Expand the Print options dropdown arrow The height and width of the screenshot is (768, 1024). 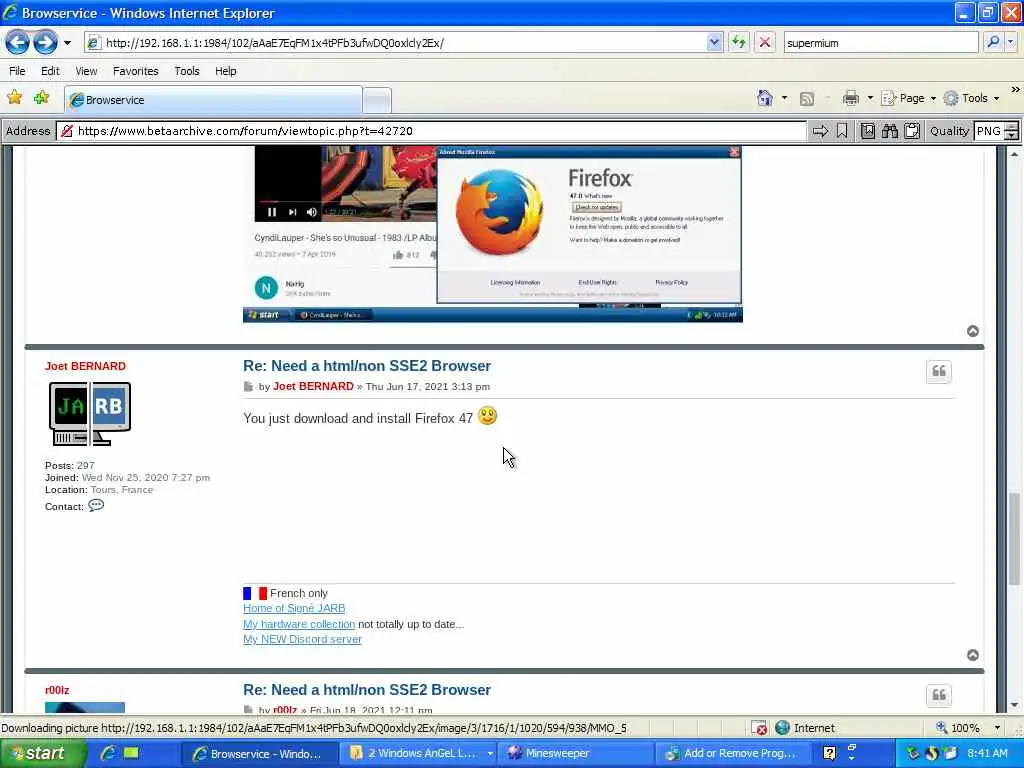pyautogui.click(x=870, y=99)
